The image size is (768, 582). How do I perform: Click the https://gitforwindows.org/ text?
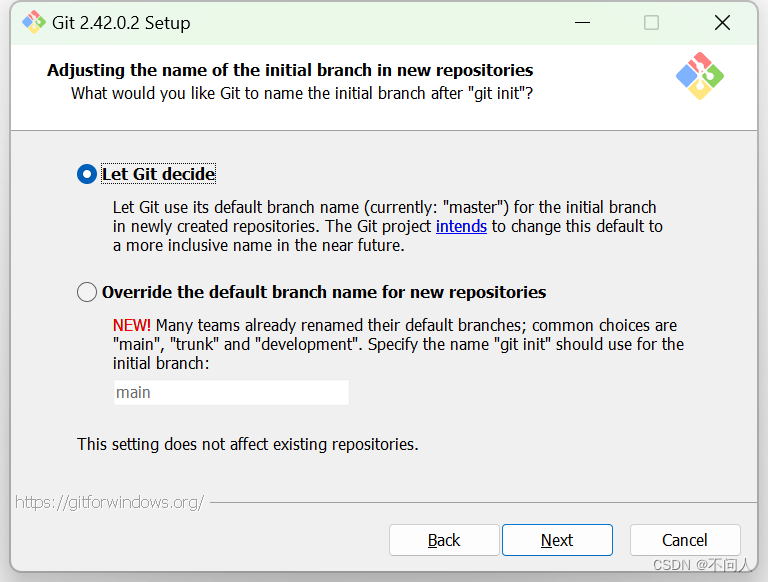110,502
